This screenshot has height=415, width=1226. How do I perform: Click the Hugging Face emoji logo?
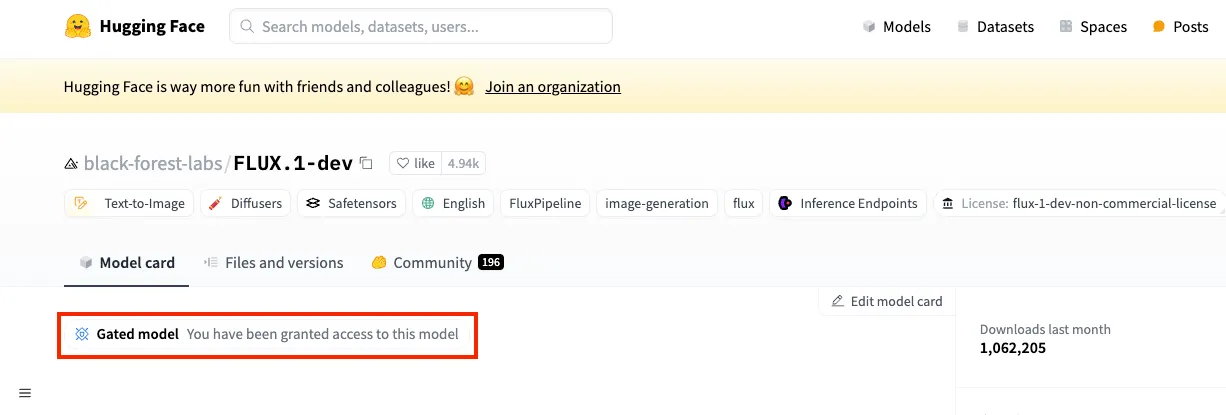(x=77, y=26)
